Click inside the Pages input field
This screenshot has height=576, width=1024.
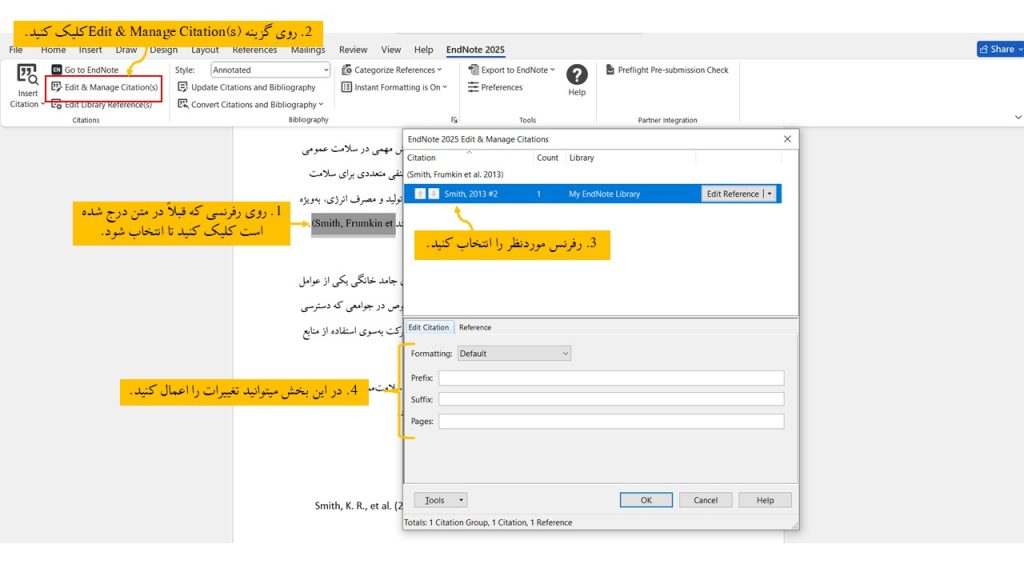click(x=609, y=421)
